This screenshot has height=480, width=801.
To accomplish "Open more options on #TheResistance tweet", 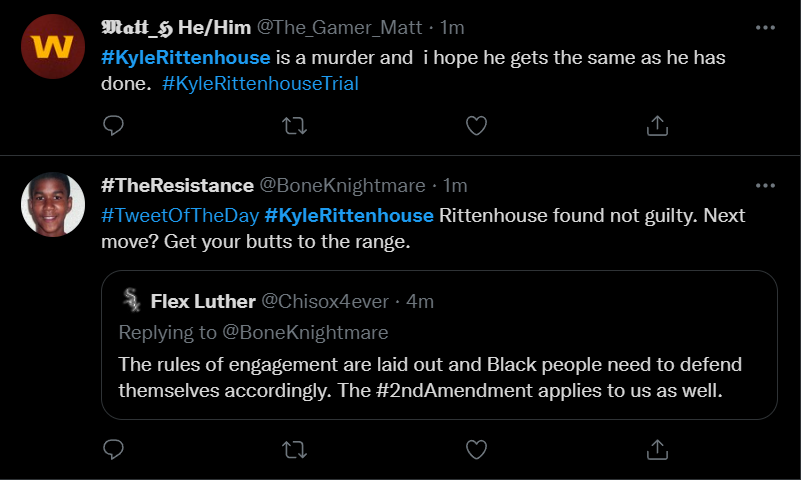I will coord(765,186).
